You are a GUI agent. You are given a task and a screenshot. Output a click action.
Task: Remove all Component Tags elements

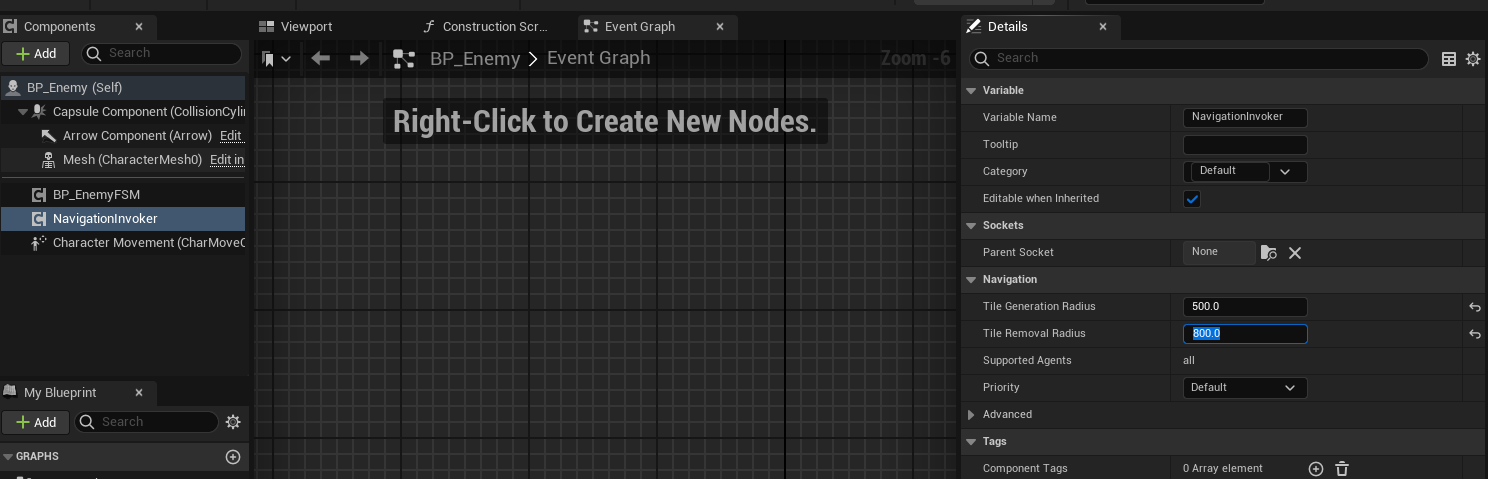[x=1343, y=468]
